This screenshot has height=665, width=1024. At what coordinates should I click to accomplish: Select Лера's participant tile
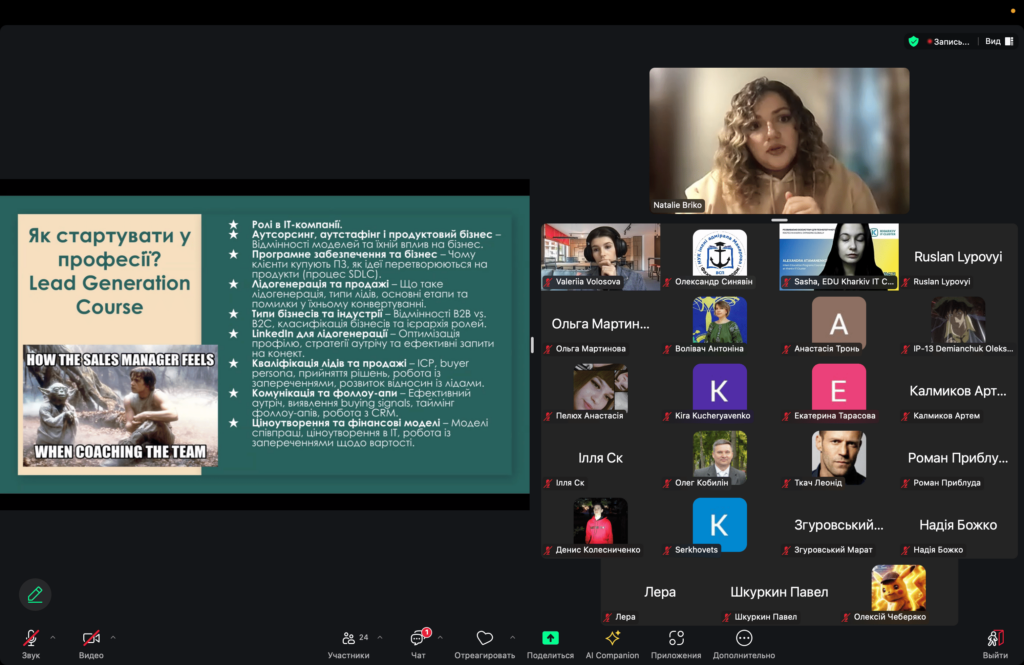660,592
